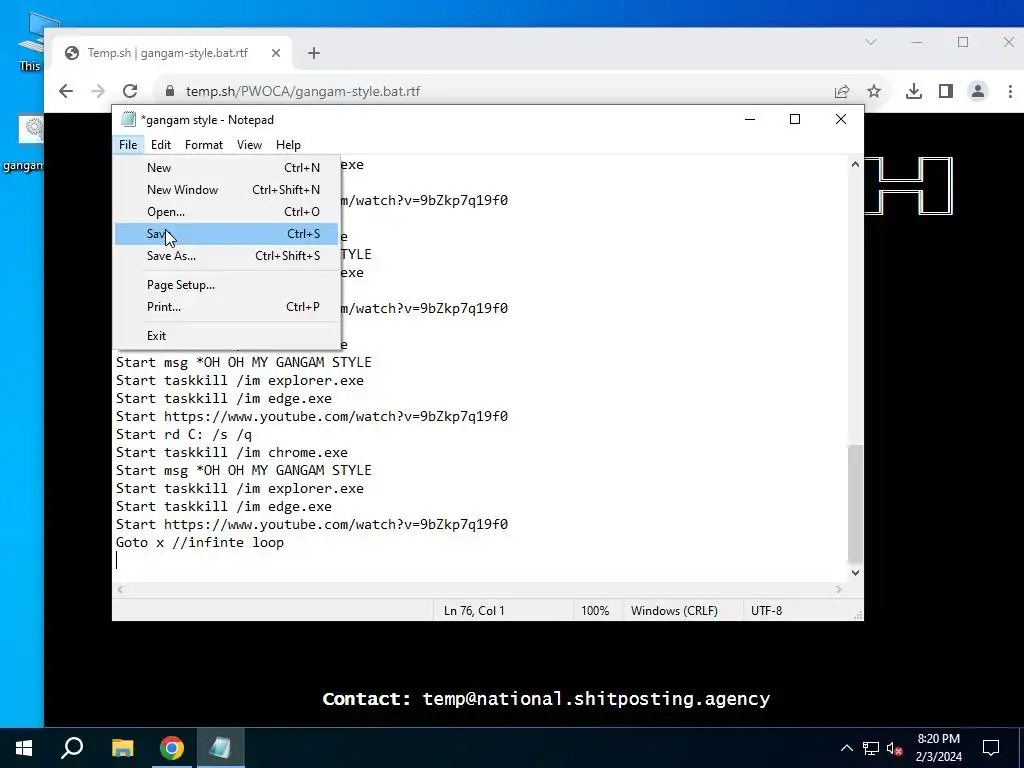Click the Notepad taskbar icon
This screenshot has height=768, width=1024.
220,748
